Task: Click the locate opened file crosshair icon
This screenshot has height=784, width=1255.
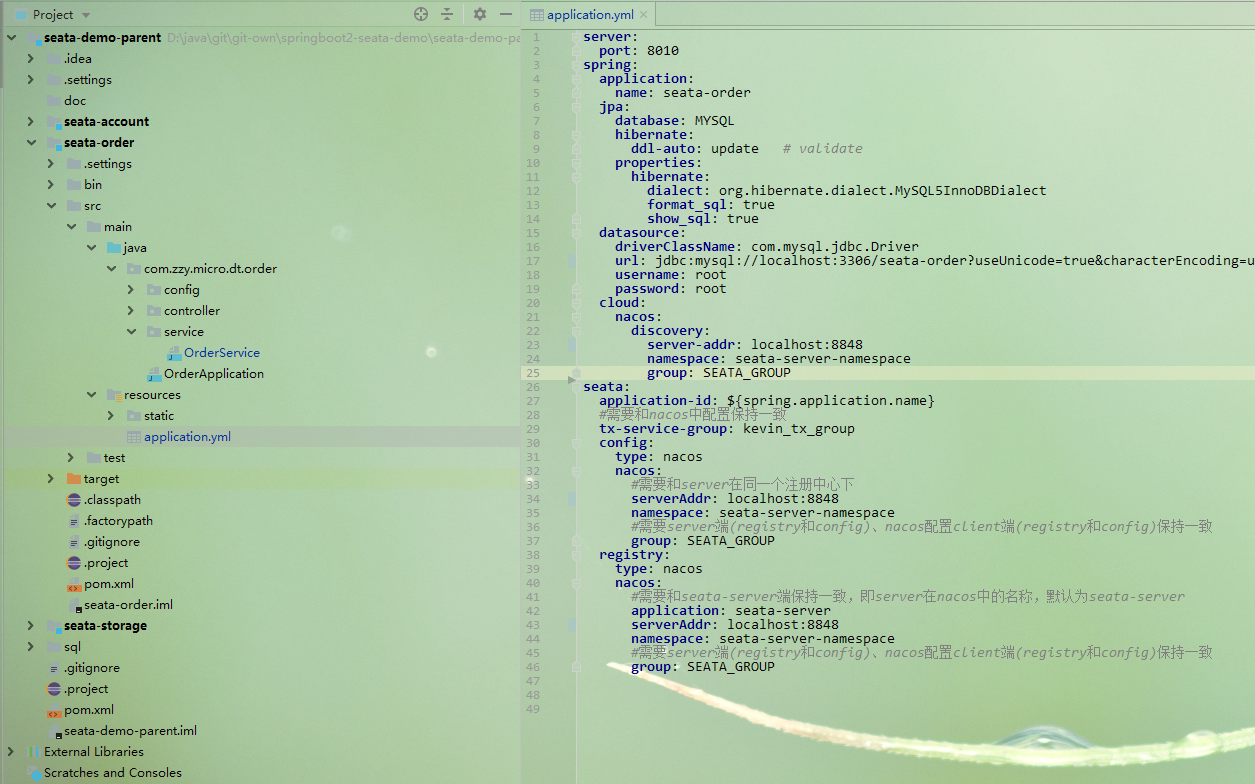Action: pos(421,14)
